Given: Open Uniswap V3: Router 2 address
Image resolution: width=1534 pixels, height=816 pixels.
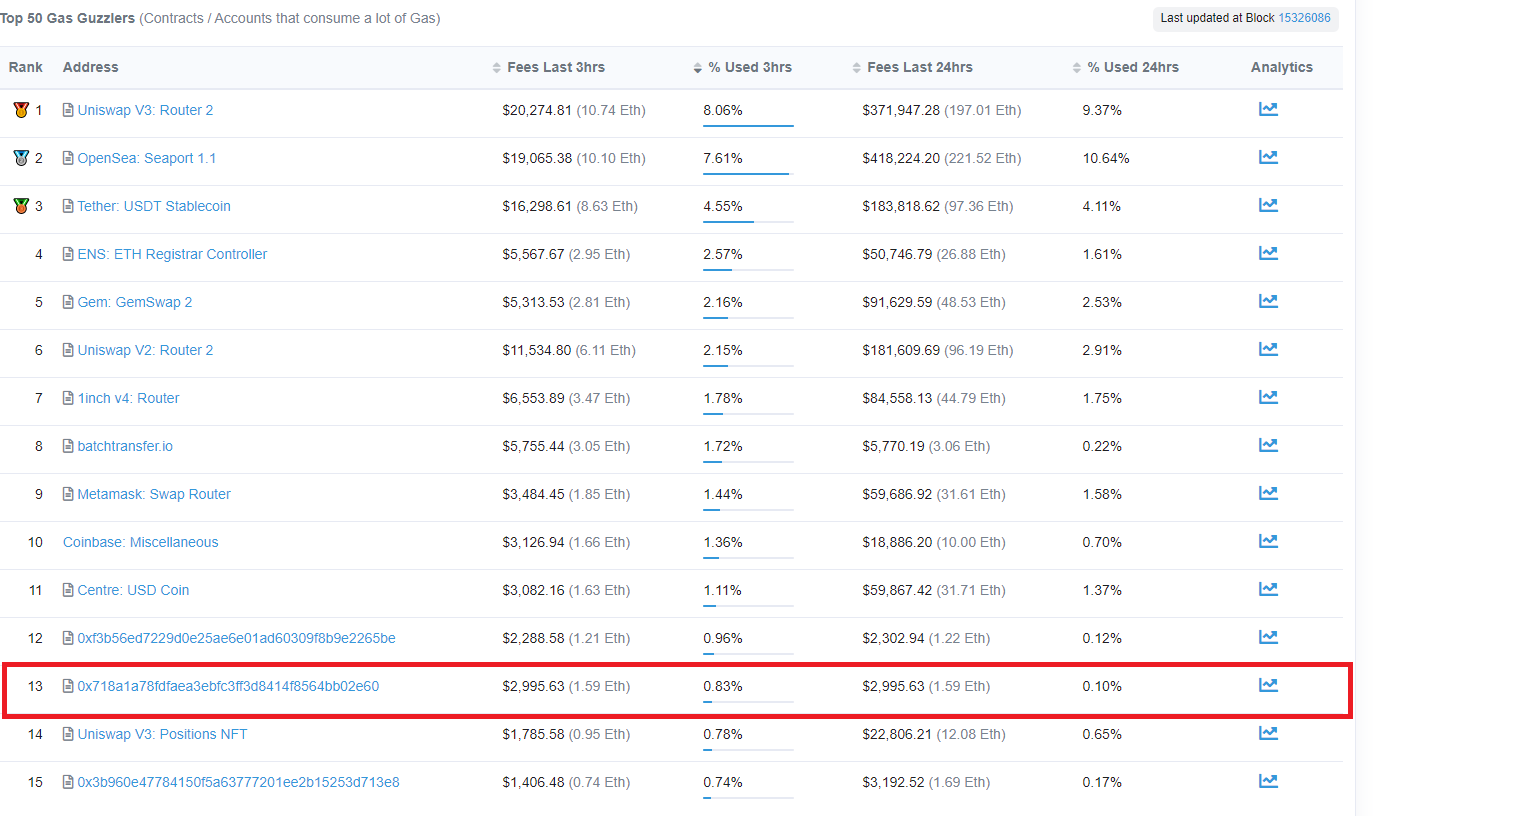Looking at the screenshot, I should pyautogui.click(x=145, y=110).
